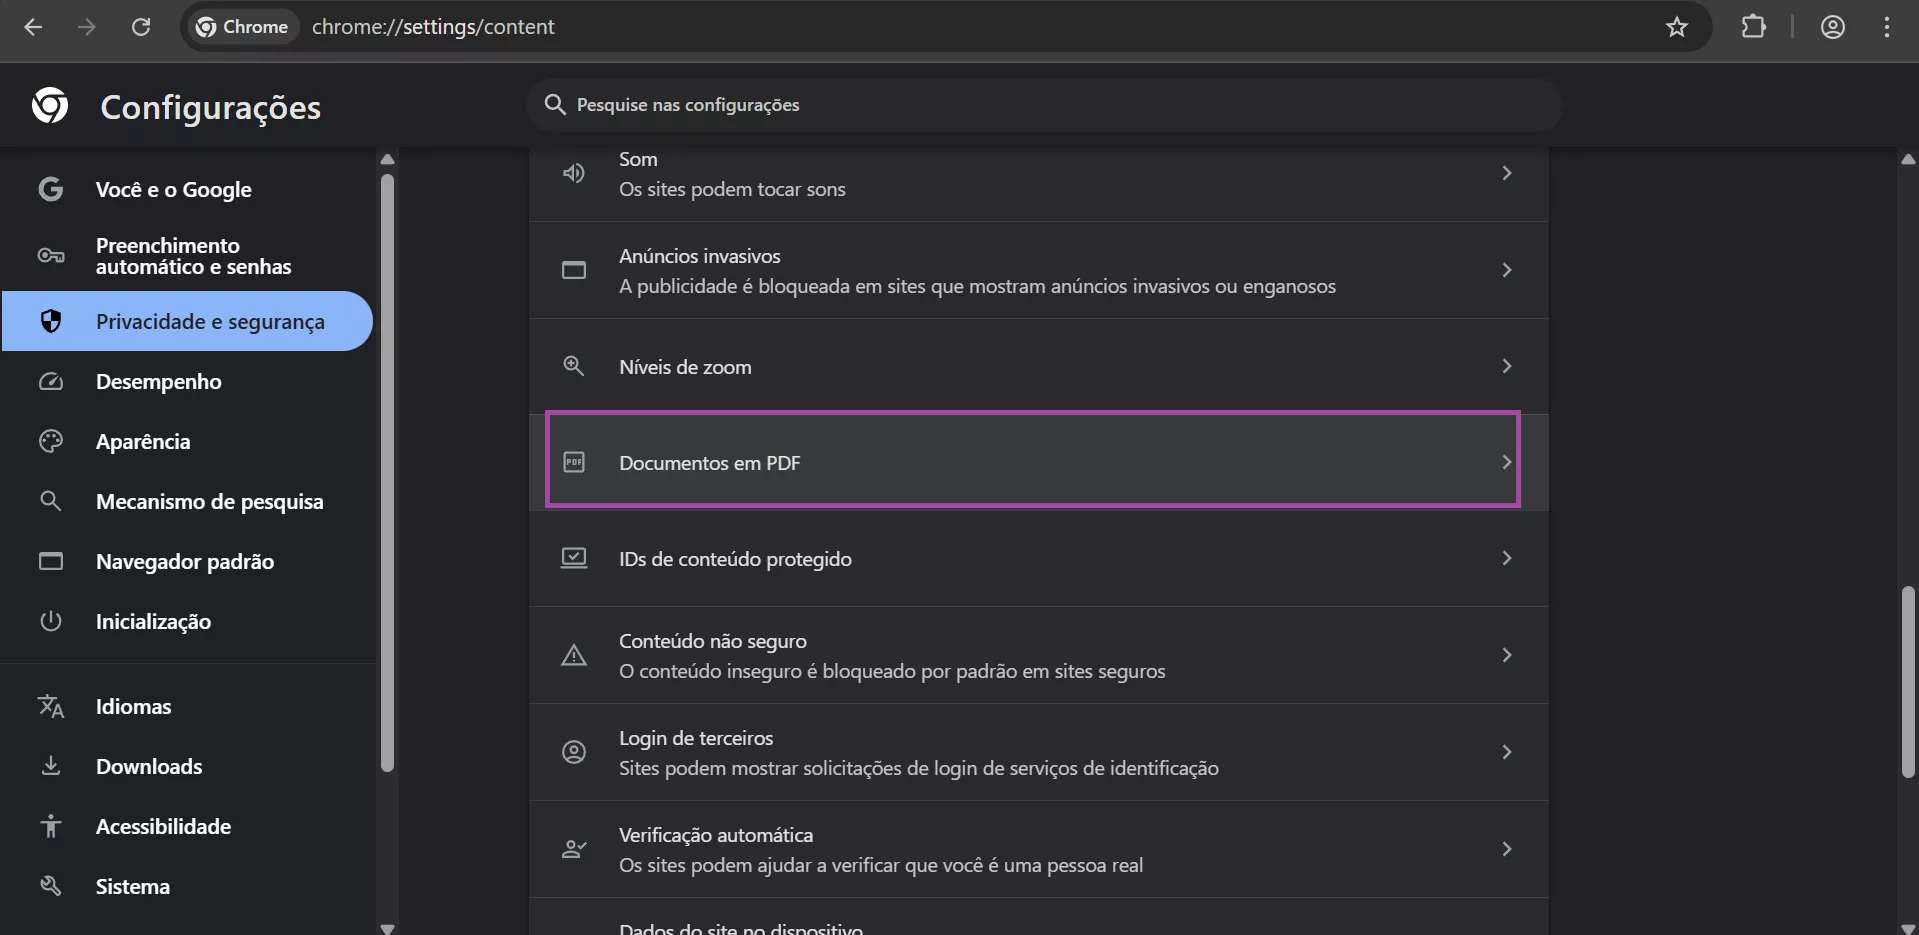Viewport: 1919px width, 935px height.
Task: Click the Aparência palette icon
Action: pyautogui.click(x=50, y=441)
